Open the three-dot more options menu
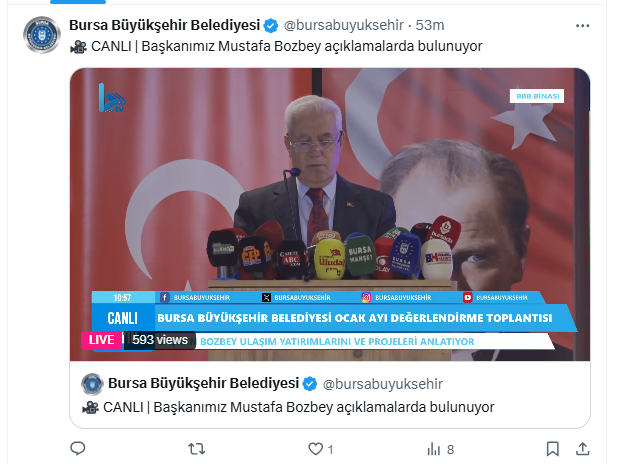The width and height of the screenshot is (623, 464). pos(582,26)
